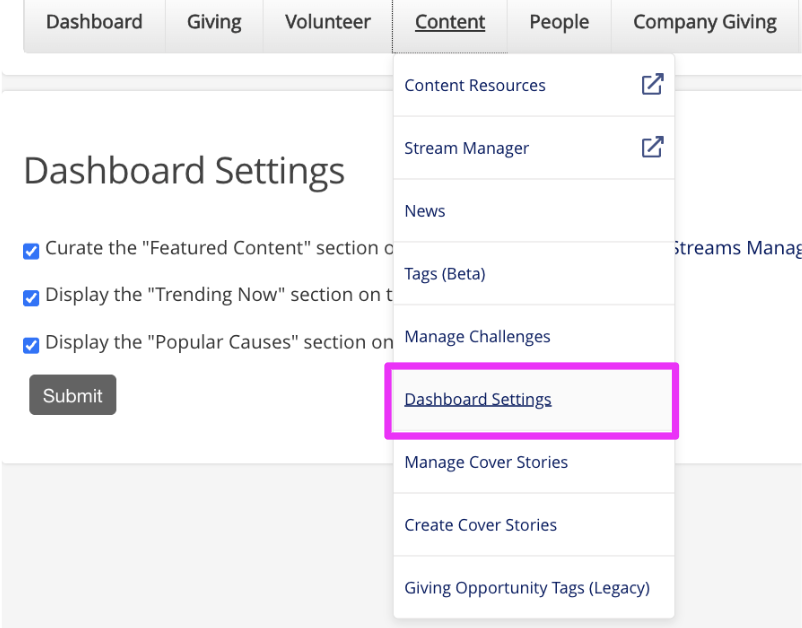Click the external link icon beside Content Resources
This screenshot has height=628, width=802.
pyautogui.click(x=653, y=84)
